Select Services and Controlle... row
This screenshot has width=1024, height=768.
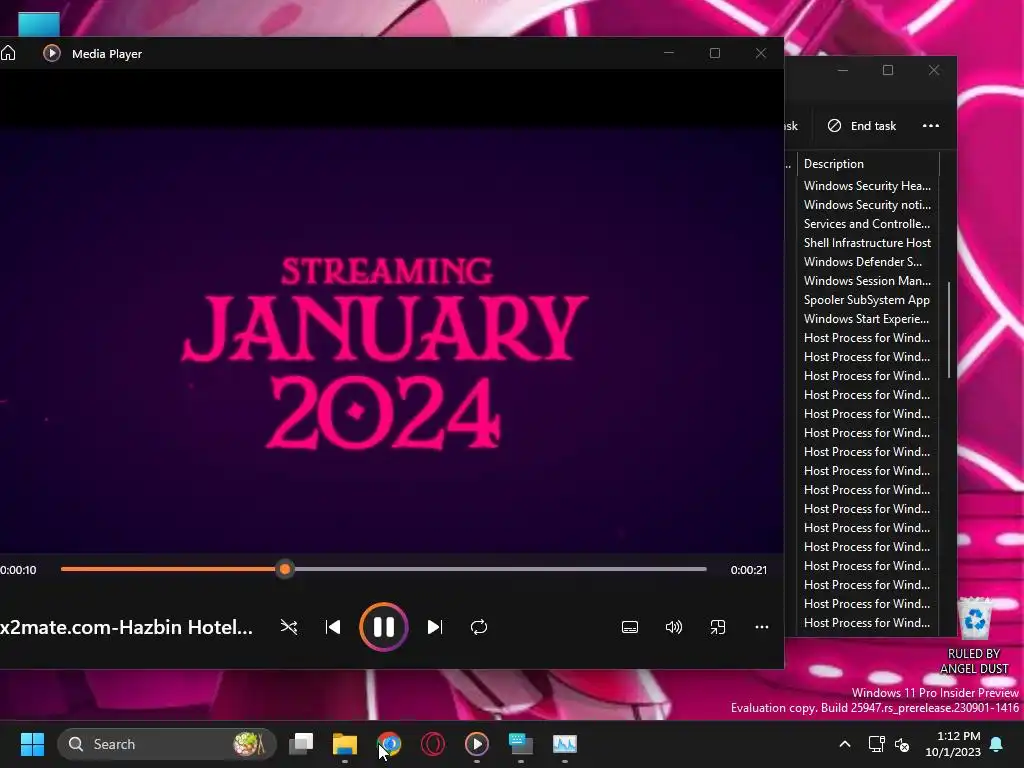pyautogui.click(x=867, y=223)
